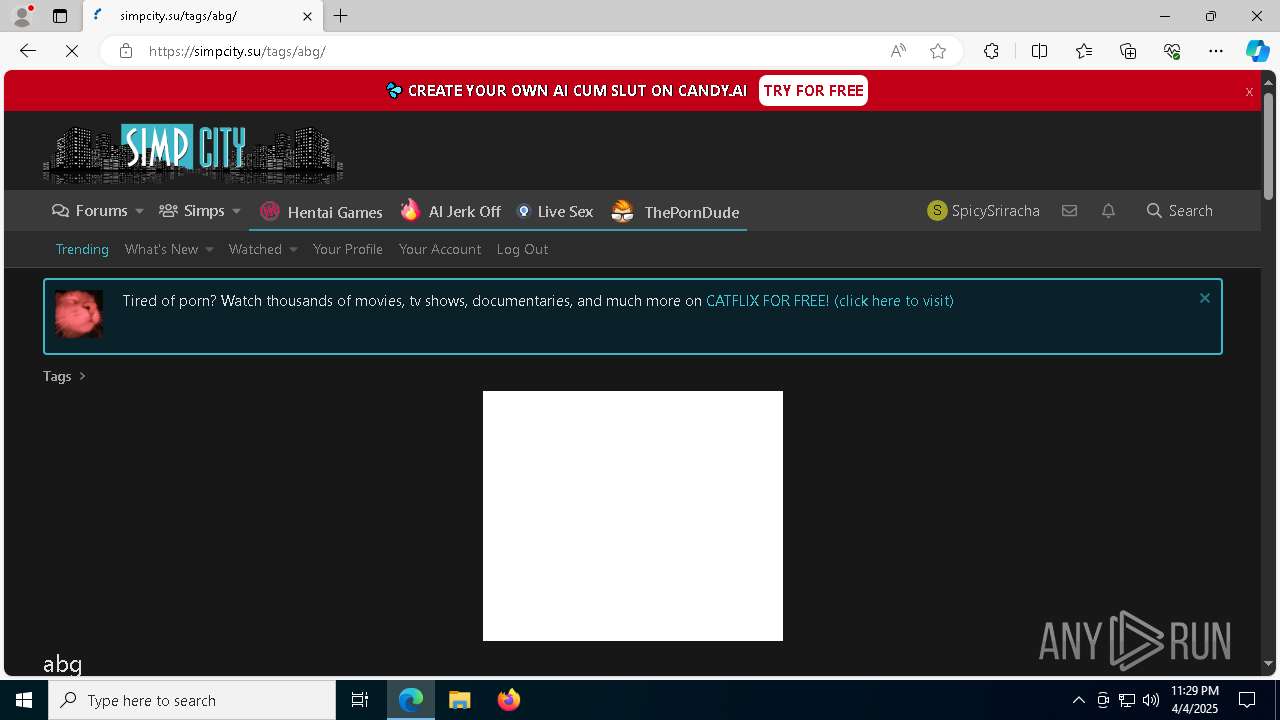This screenshot has width=1280, height=720.
Task: Click the cat avatar in notice
Action: pyautogui.click(x=78, y=314)
